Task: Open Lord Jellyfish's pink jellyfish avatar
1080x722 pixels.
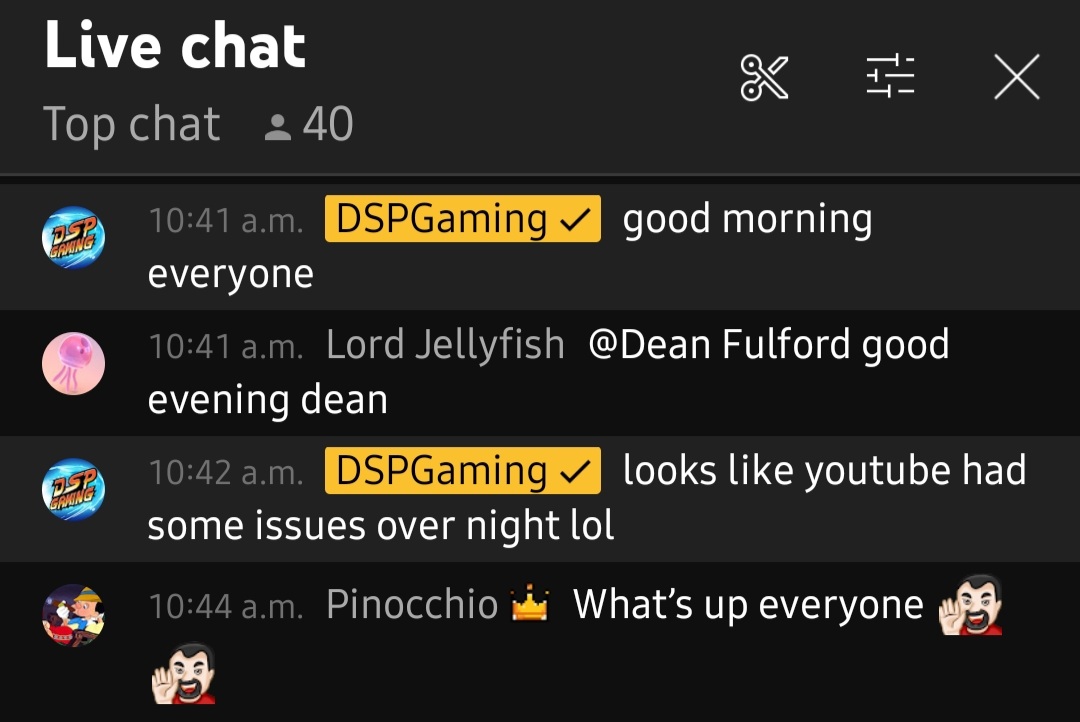Action: 74,363
